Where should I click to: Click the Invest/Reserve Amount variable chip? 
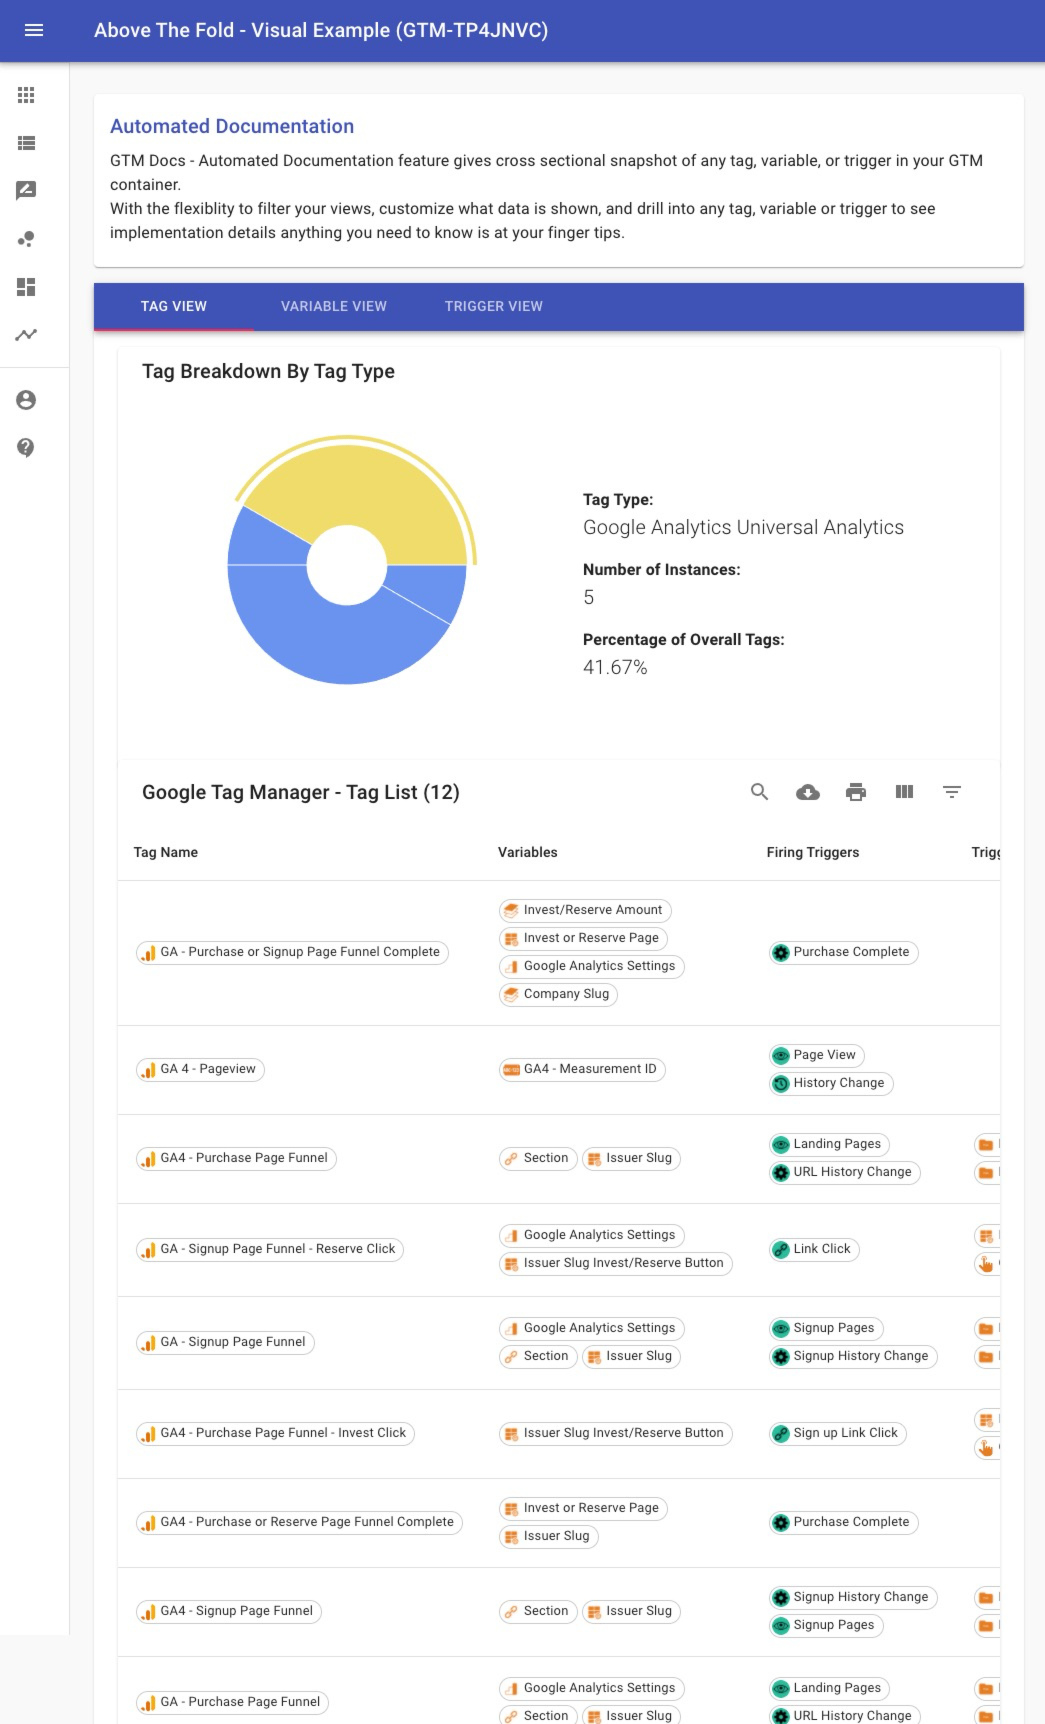[585, 910]
